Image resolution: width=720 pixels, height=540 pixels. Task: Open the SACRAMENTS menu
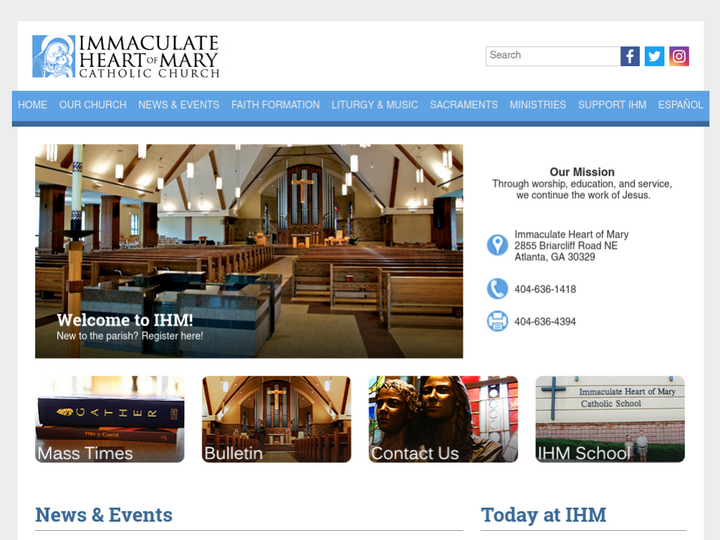(x=464, y=105)
